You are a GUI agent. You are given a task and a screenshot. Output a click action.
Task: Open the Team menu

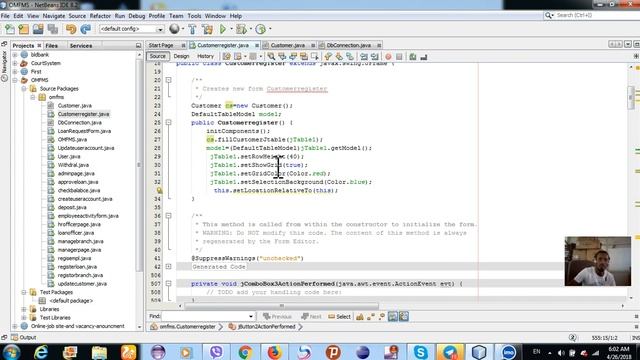[x=176, y=16]
